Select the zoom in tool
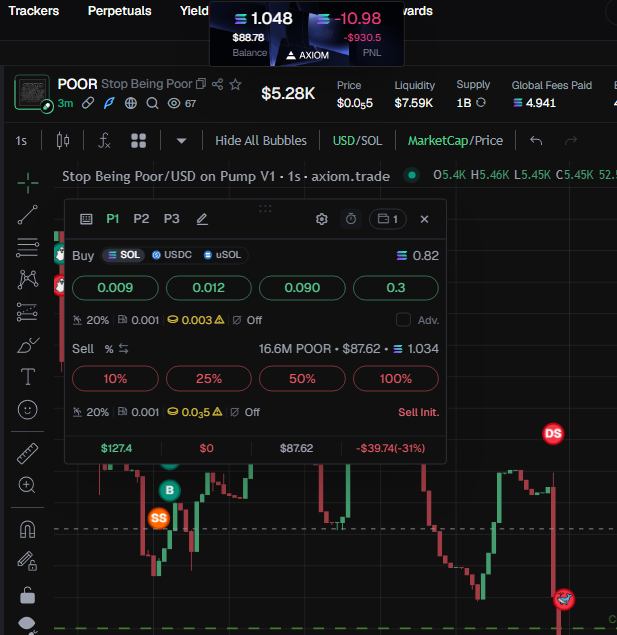Image resolution: width=617 pixels, height=635 pixels. (x=28, y=485)
